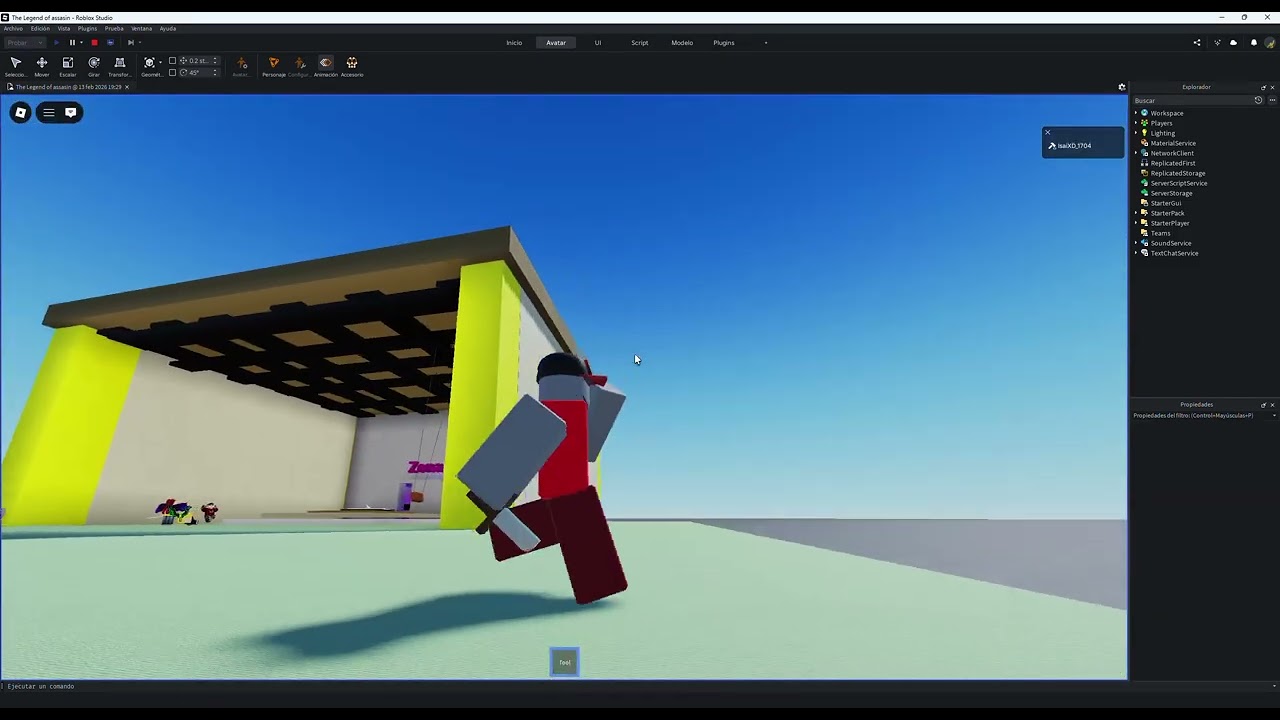Pause the running playtest
The image size is (1280, 720).
tap(72, 42)
